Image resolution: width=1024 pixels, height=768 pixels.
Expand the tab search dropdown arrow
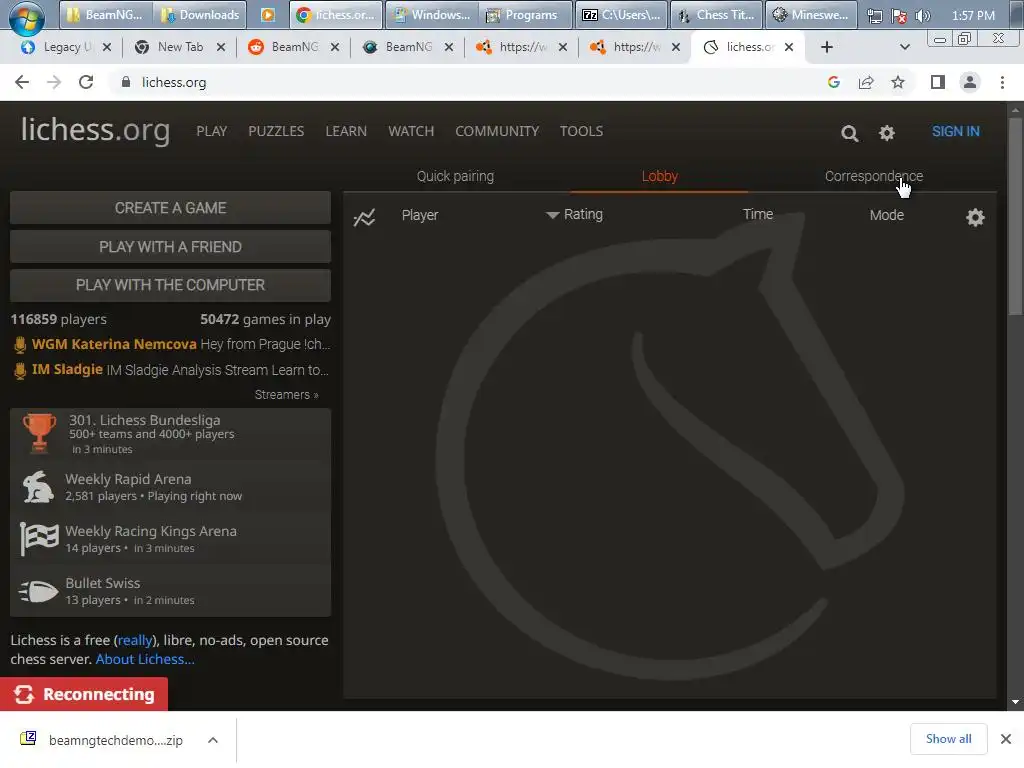[x=904, y=47]
